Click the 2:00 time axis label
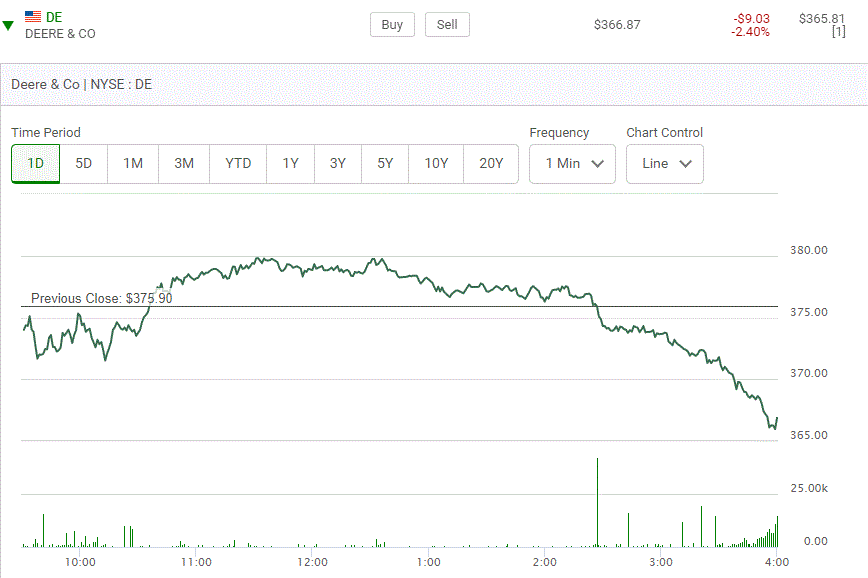This screenshot has height=578, width=868. click(x=545, y=562)
